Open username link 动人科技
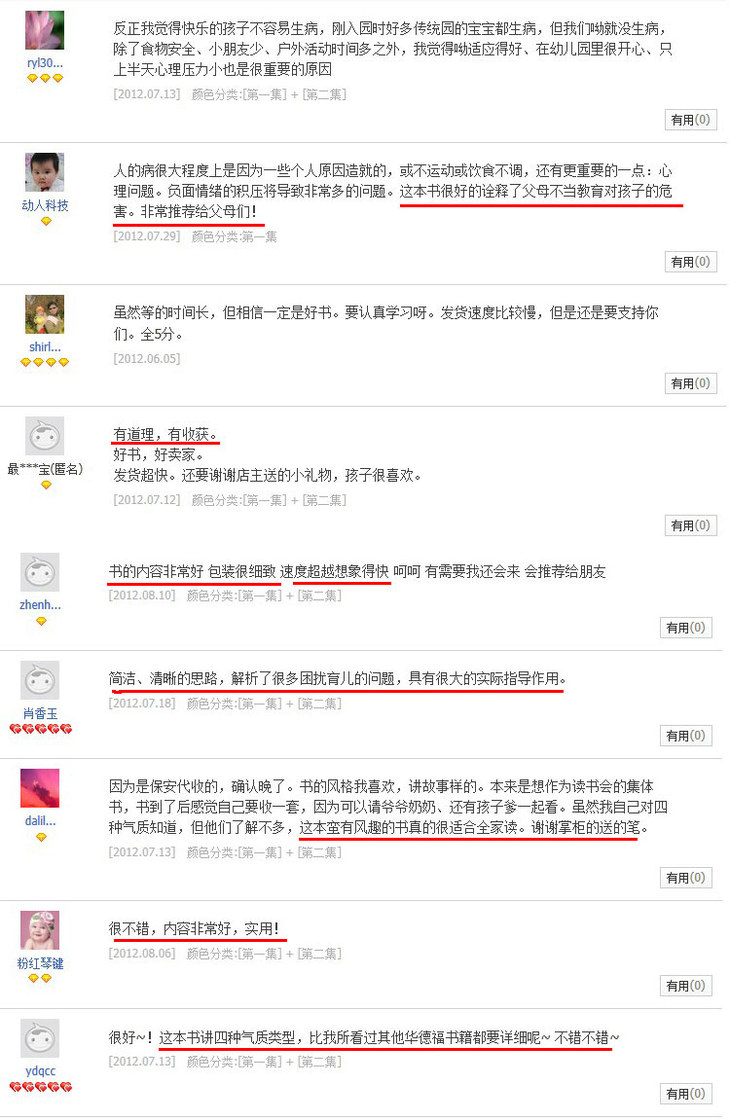730x1120 pixels. click(45, 205)
